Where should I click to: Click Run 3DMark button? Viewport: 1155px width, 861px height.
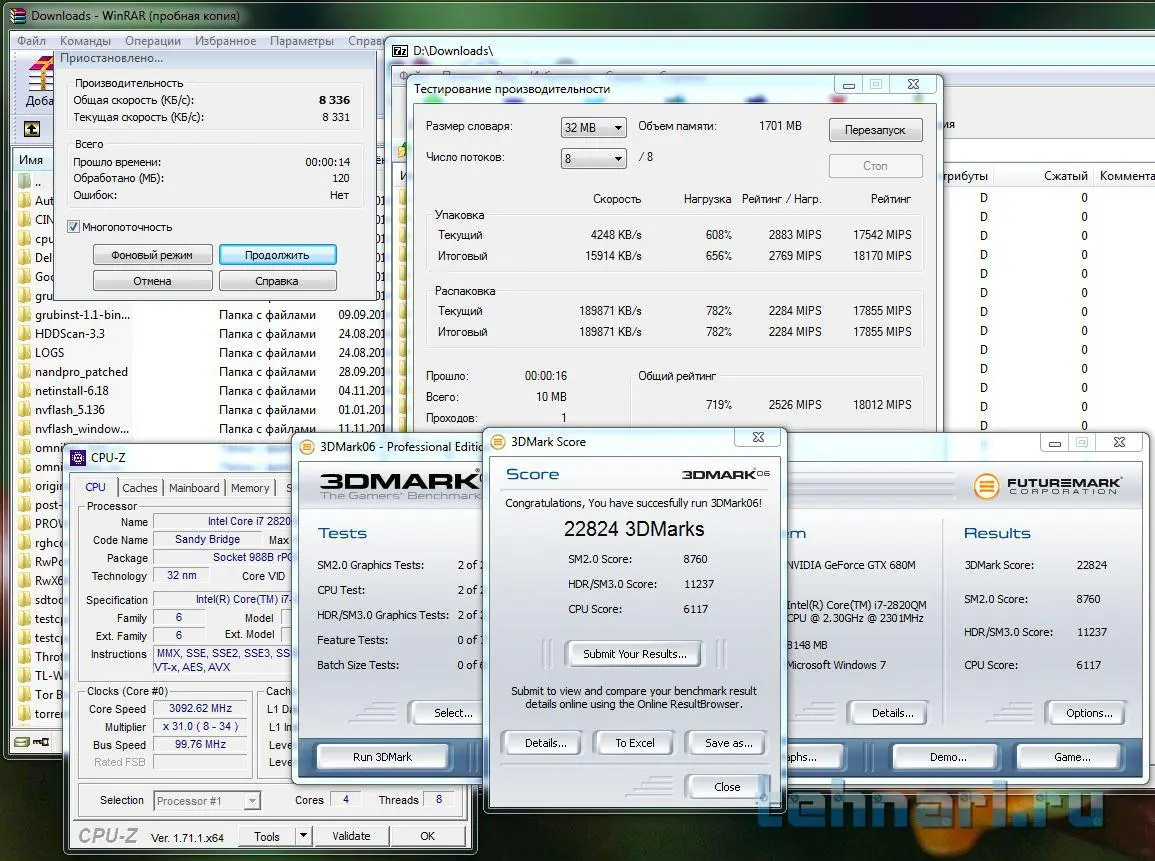tap(382, 756)
